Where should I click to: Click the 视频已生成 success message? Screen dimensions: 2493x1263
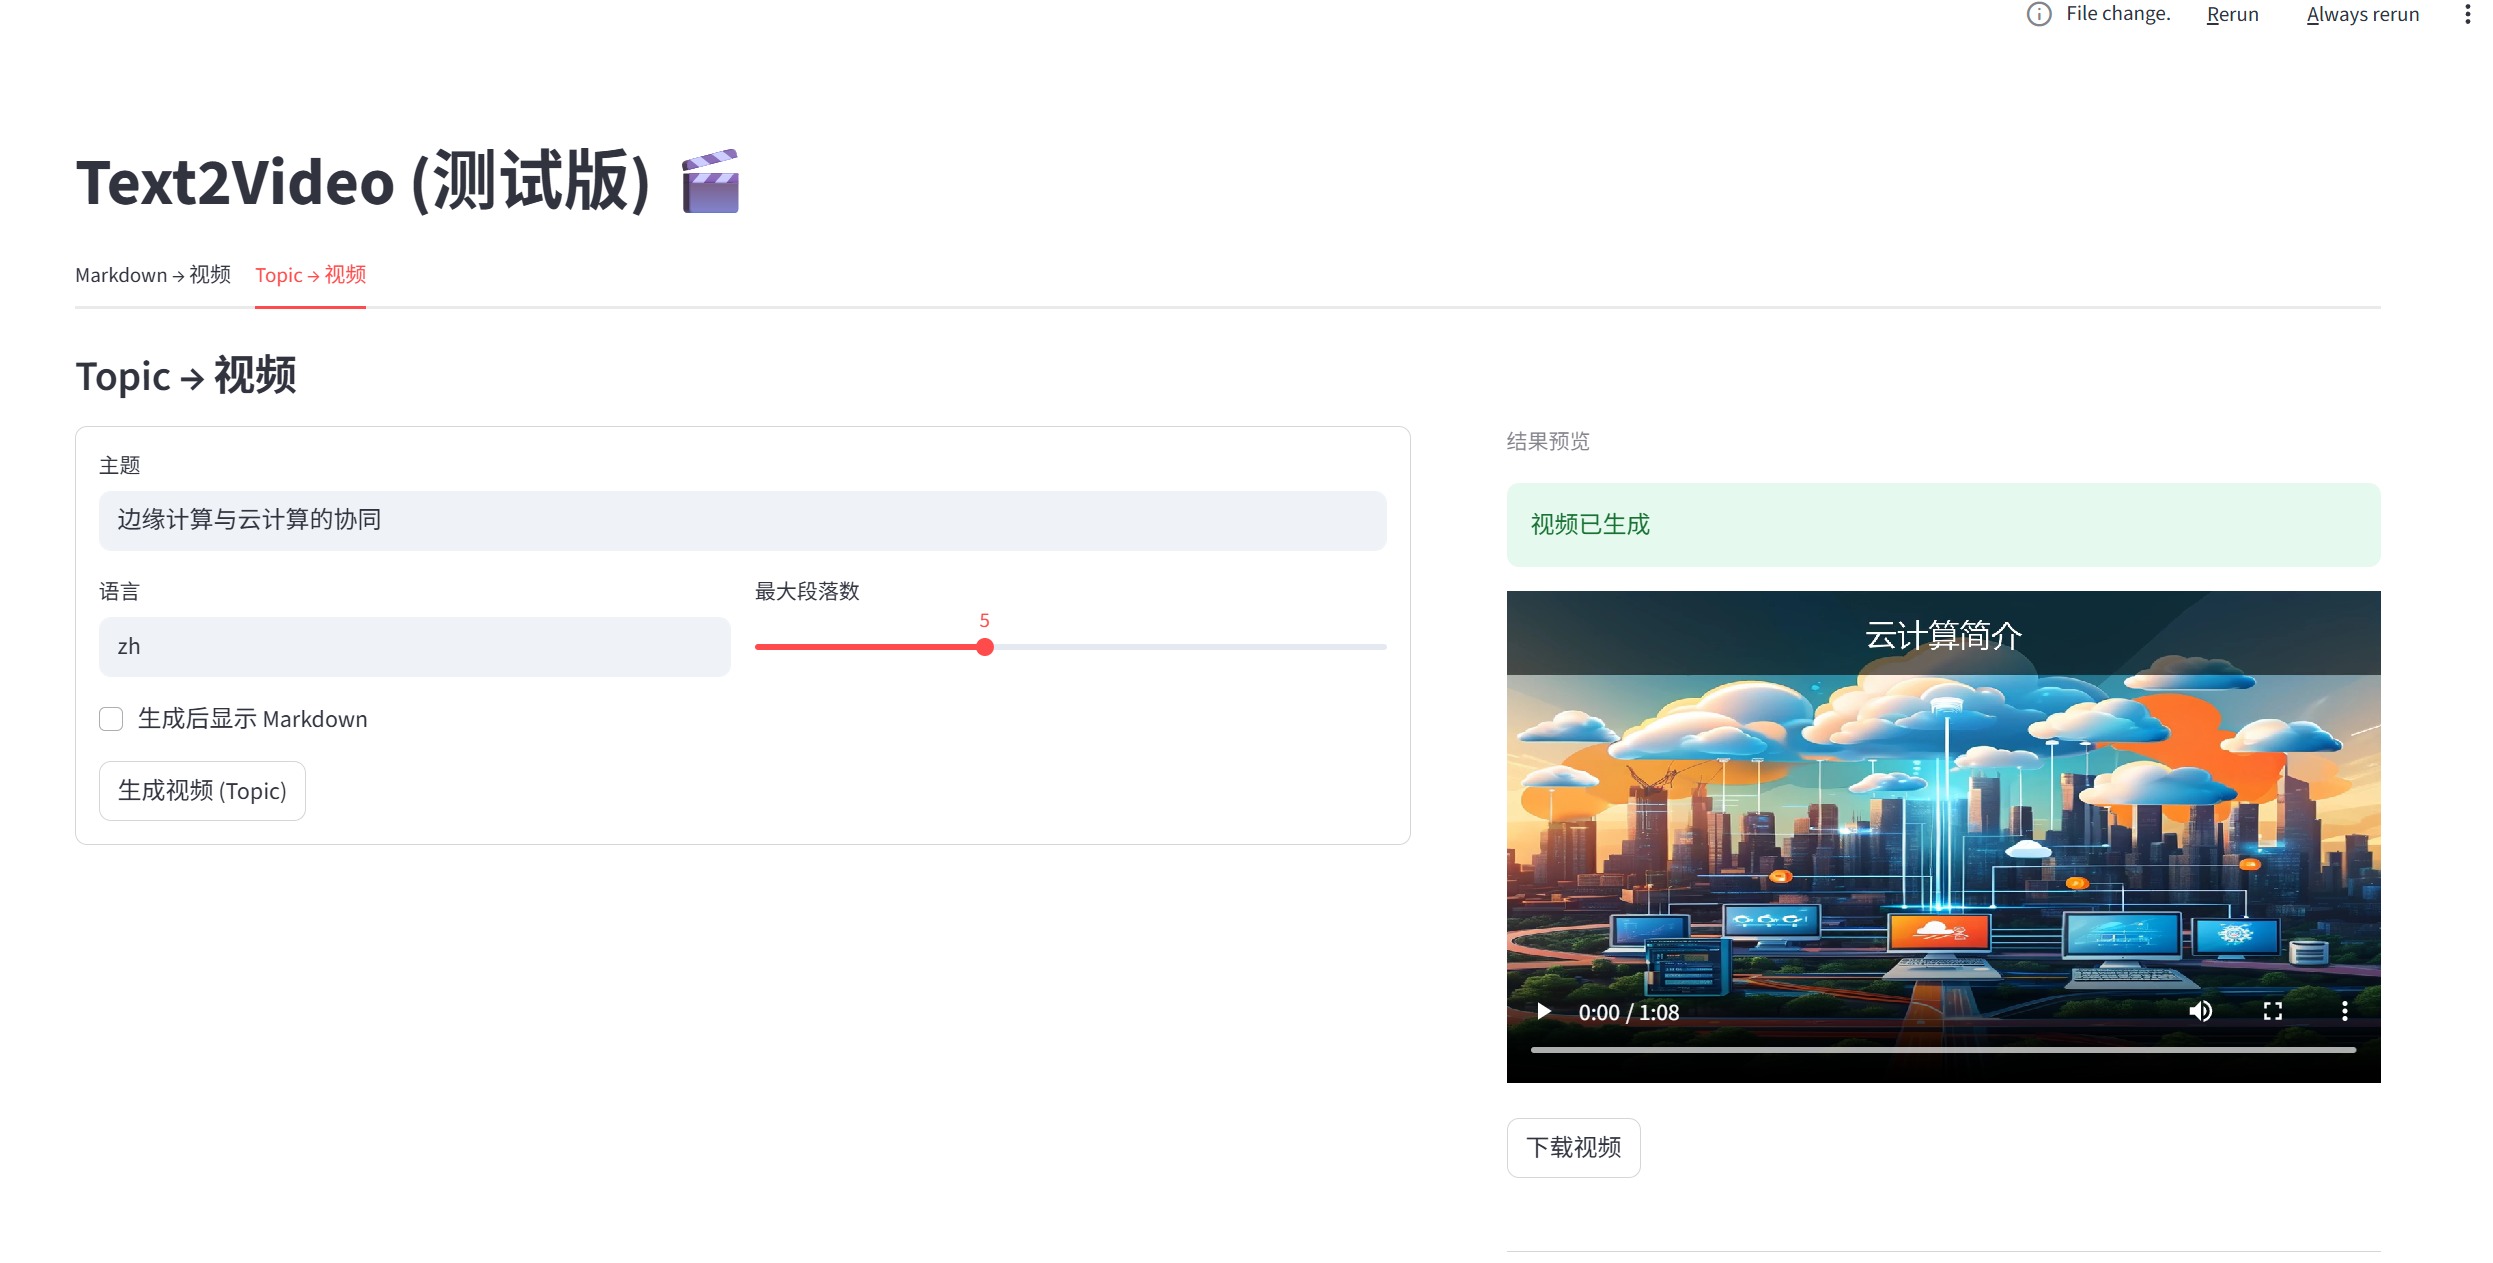click(x=1942, y=525)
